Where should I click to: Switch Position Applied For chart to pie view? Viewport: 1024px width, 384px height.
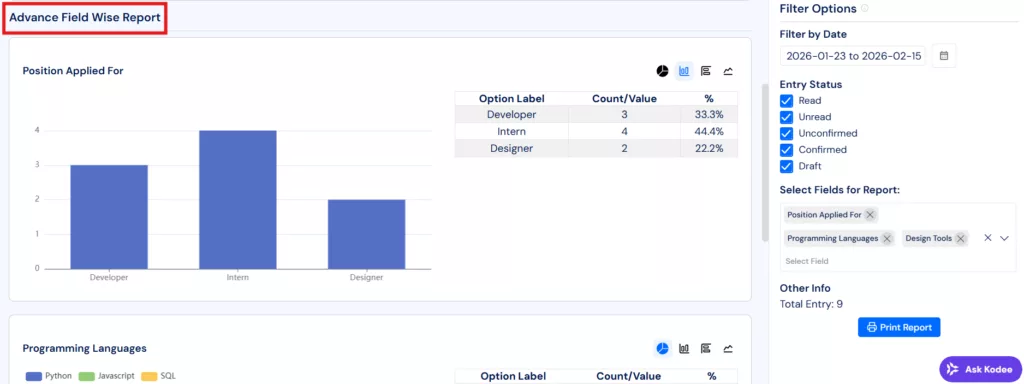click(x=662, y=71)
